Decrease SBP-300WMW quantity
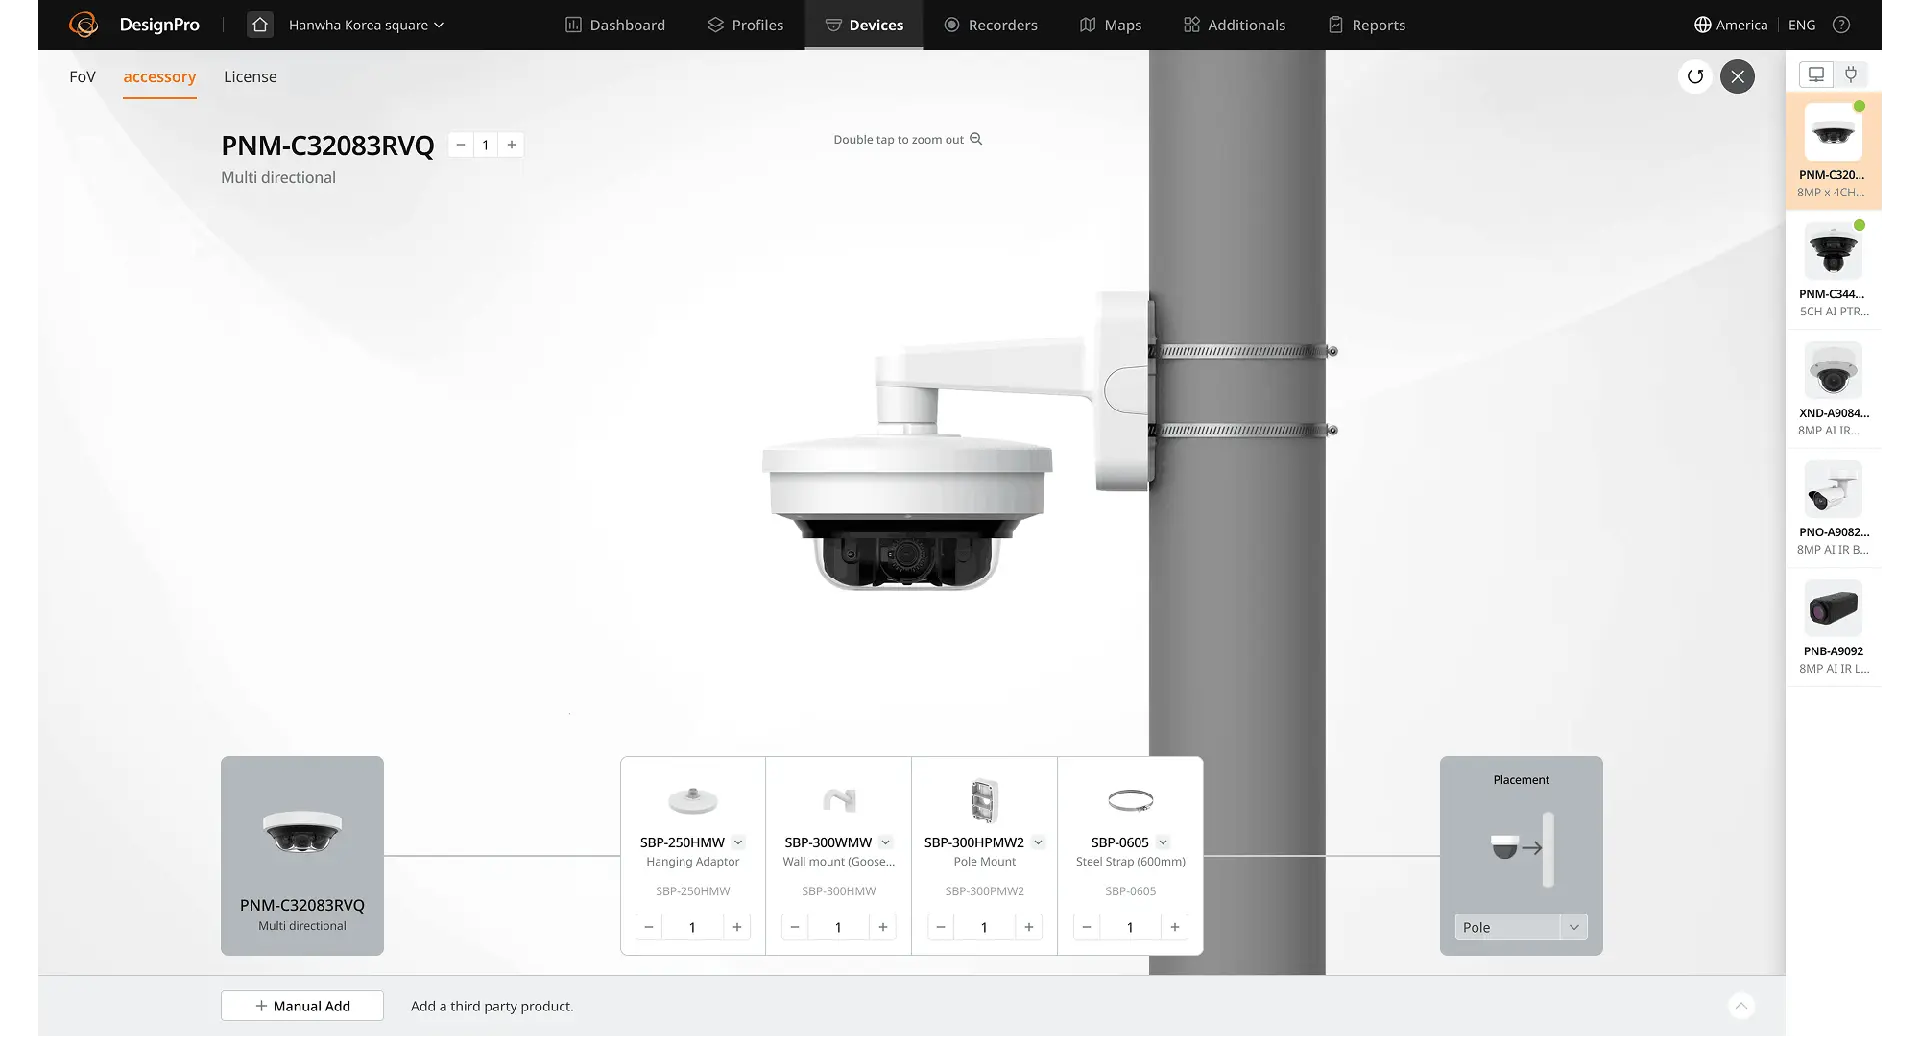The image size is (1920, 1041). [x=794, y=927]
